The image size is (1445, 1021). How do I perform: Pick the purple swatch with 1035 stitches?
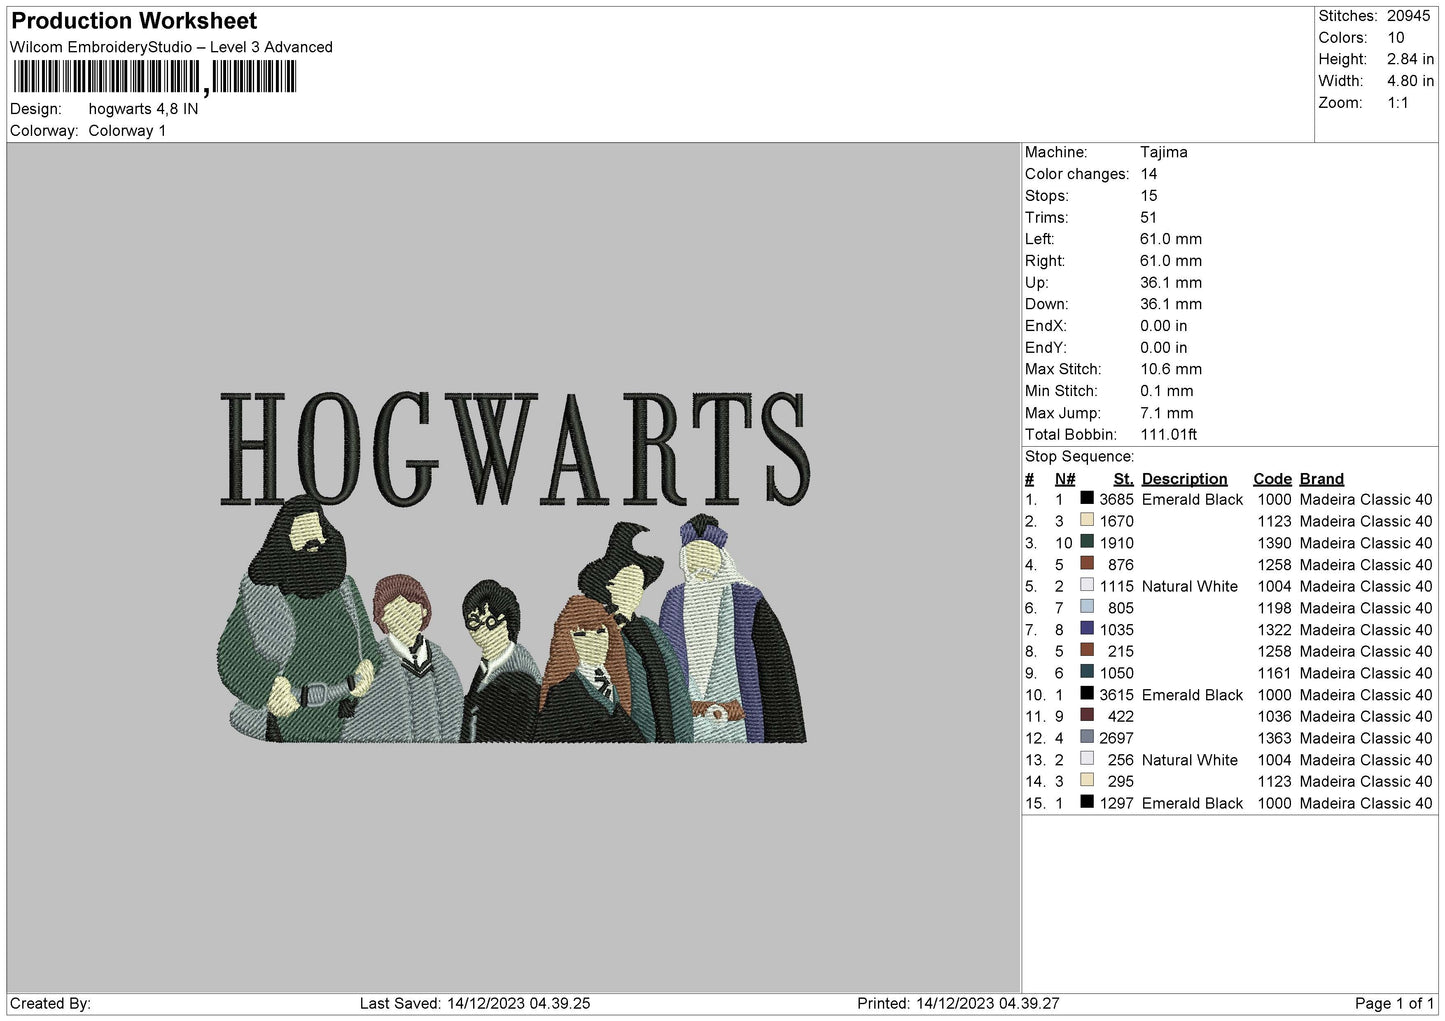click(1087, 629)
